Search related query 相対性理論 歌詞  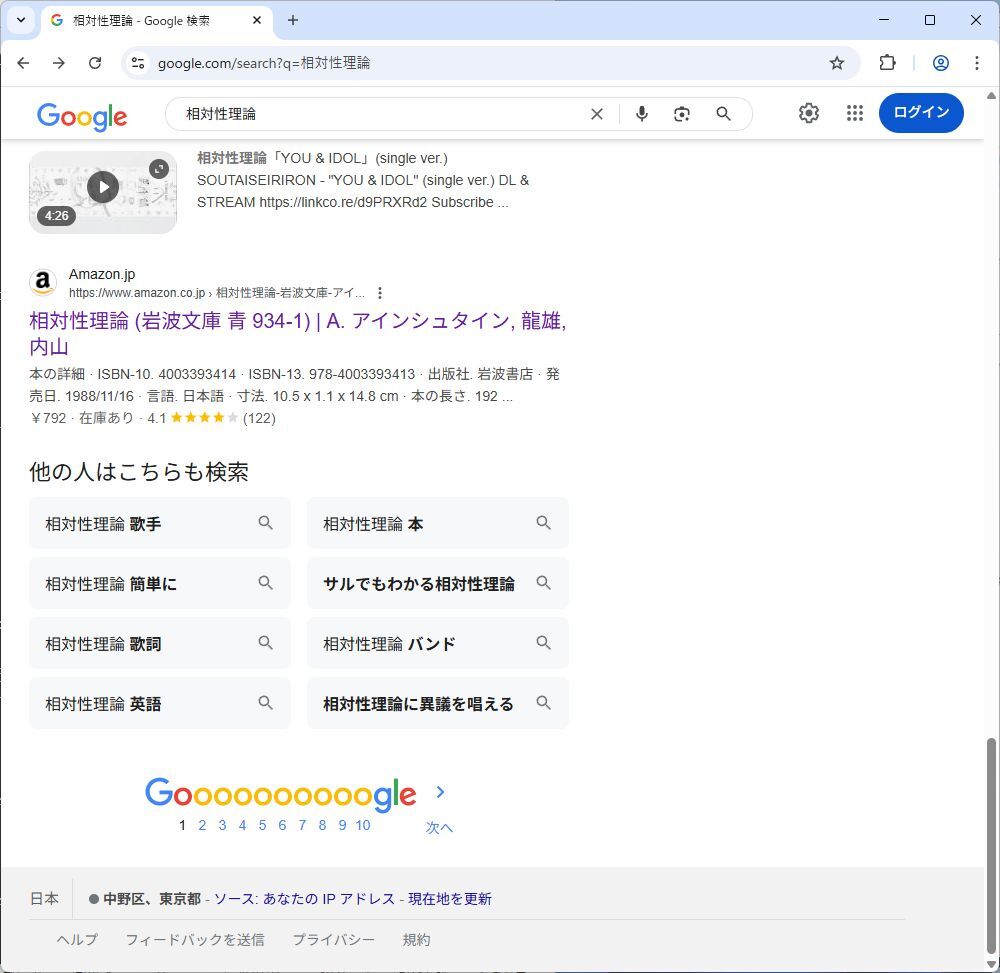pos(159,643)
